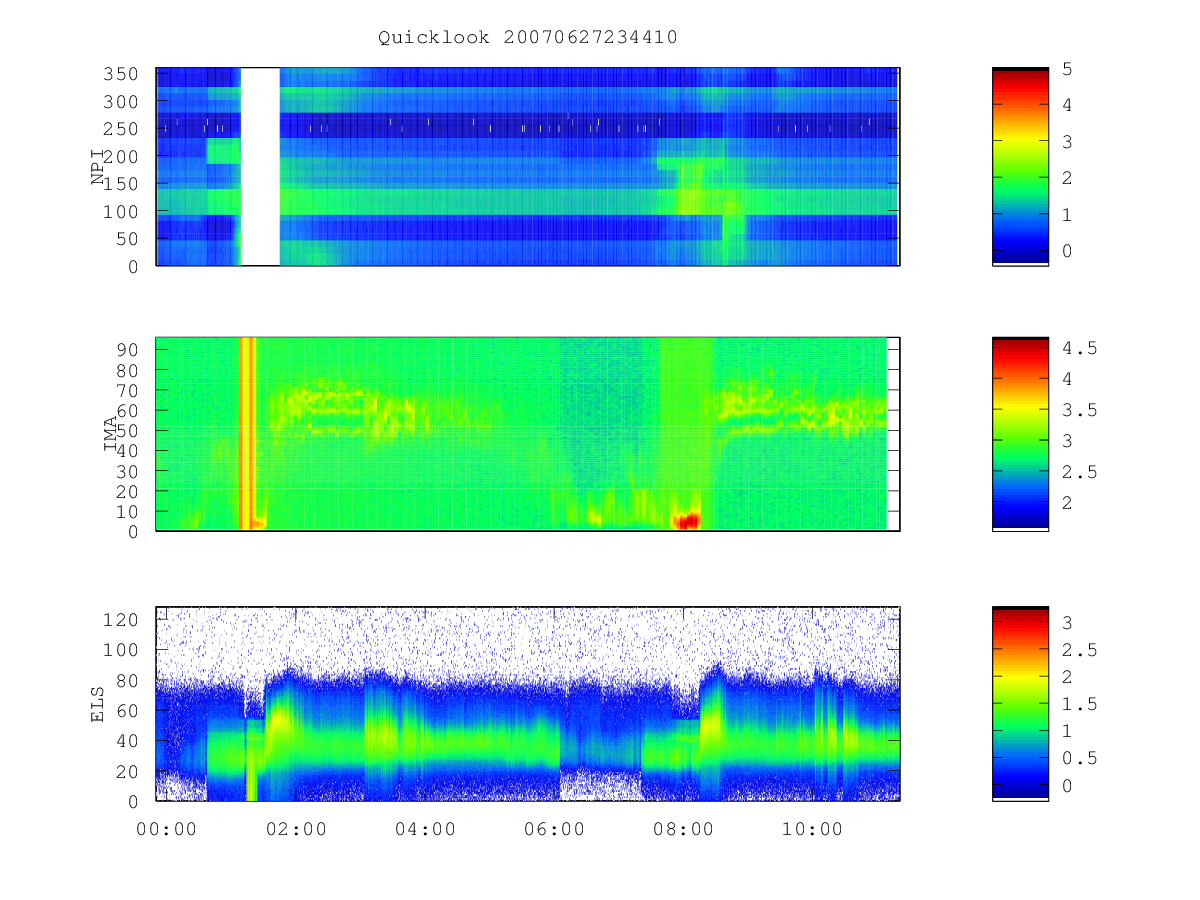Image resolution: width=1200 pixels, height=900 pixels.
Task: Click the NPI spectrogram panel
Action: pos(528,167)
